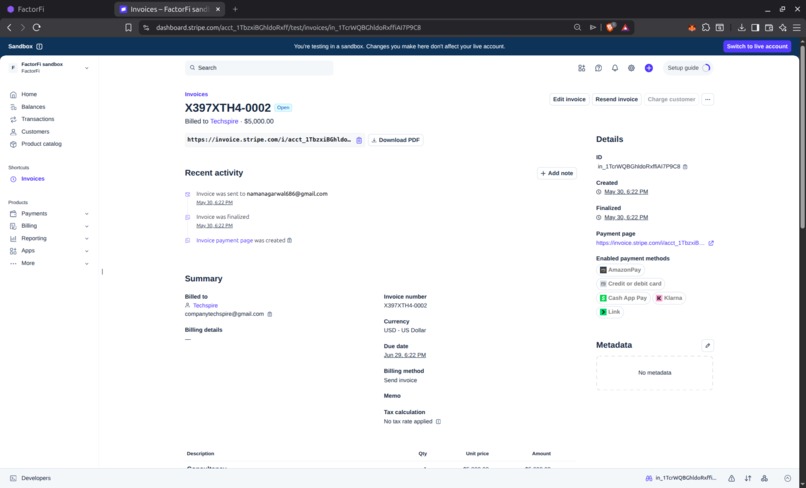This screenshot has height=488, width=806.
Task: Click the due date Jun 29, 6:22 PM
Action: [x=405, y=355]
